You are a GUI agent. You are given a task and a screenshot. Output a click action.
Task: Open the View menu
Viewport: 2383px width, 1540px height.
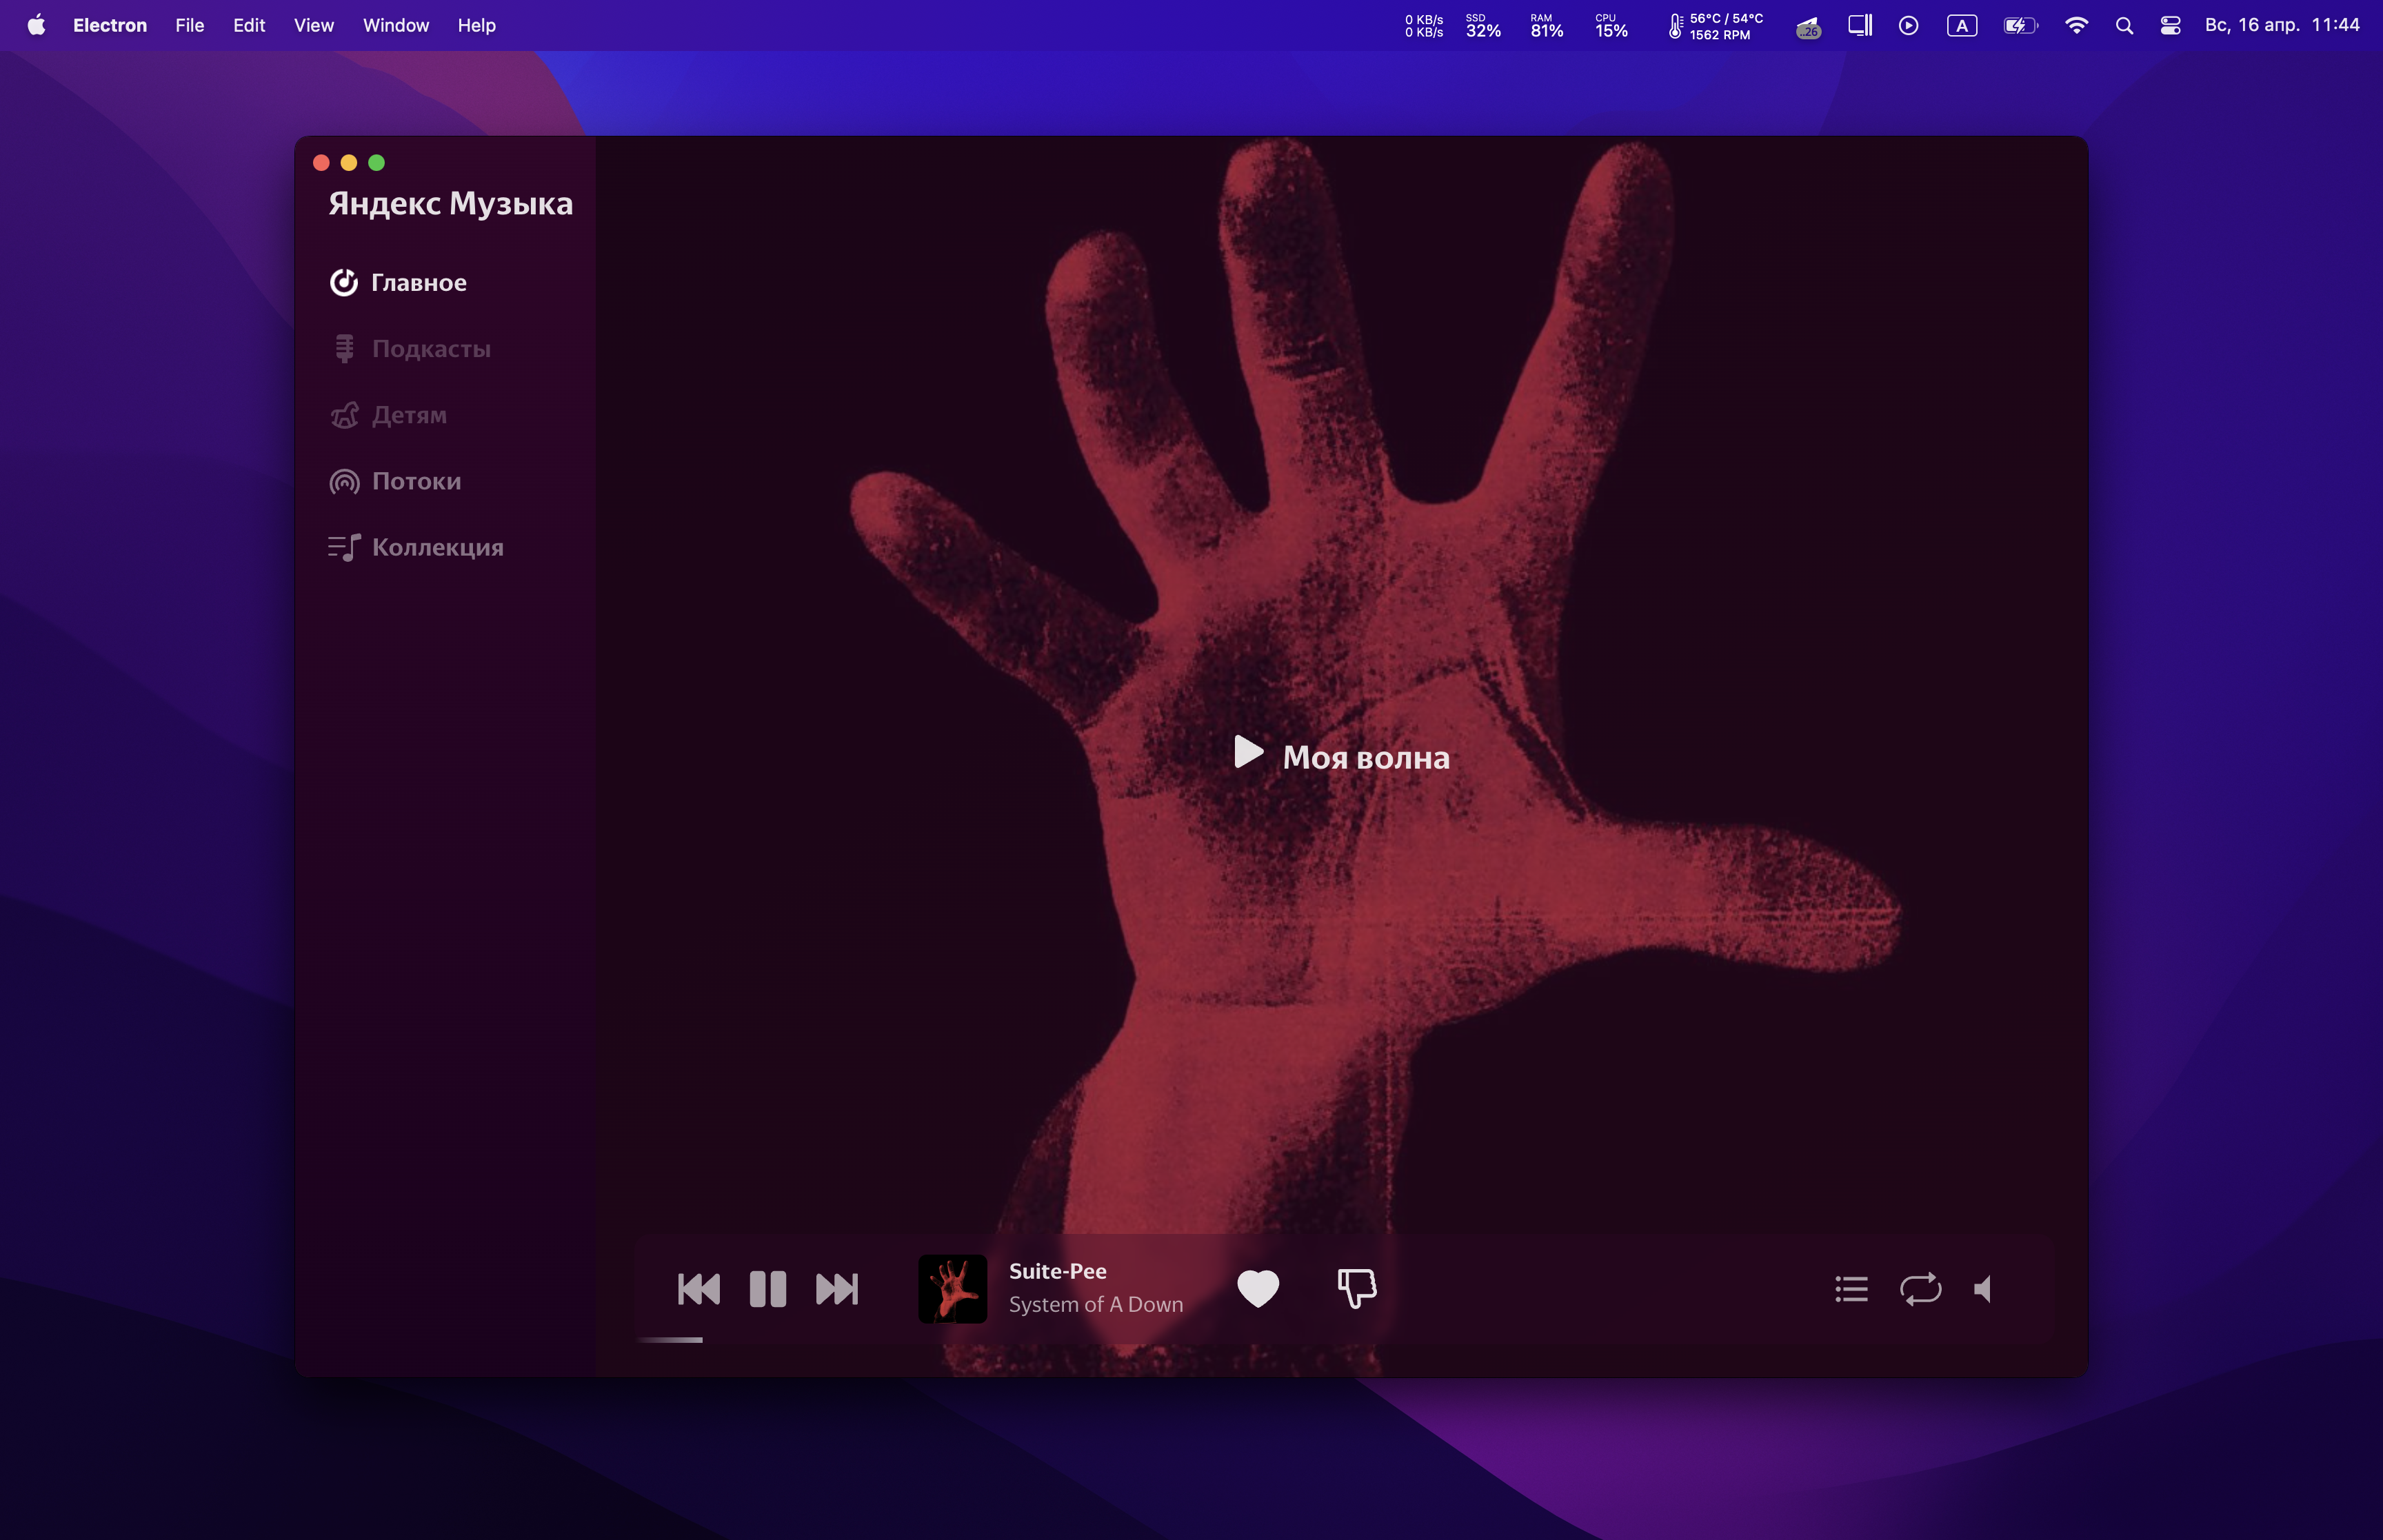[x=313, y=25]
